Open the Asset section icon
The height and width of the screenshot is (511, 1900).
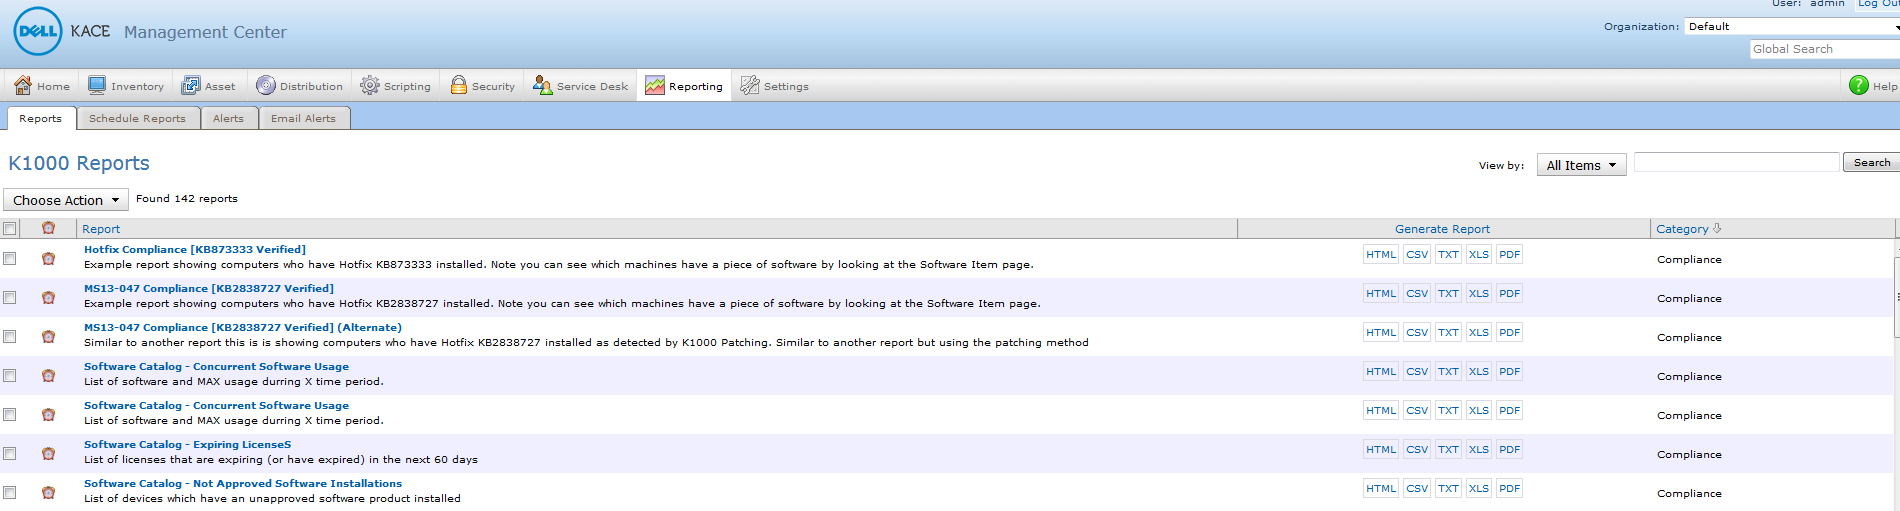point(190,85)
